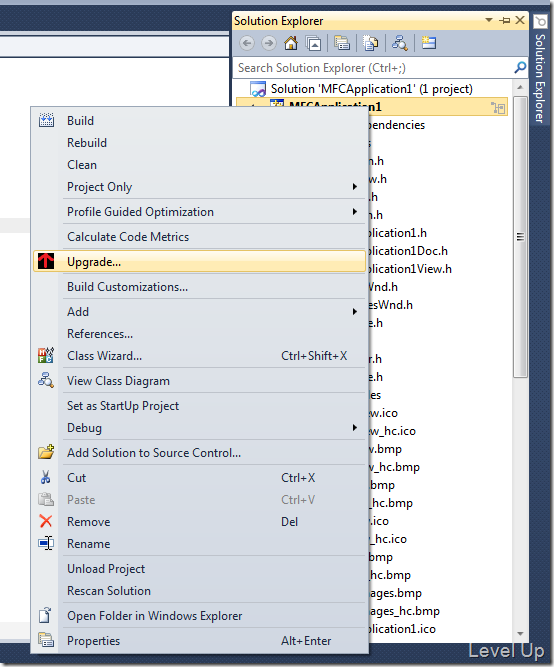Image resolution: width=554 pixels, height=667 pixels.
Task: Click the View Class Diagram icon
Action: 46,380
